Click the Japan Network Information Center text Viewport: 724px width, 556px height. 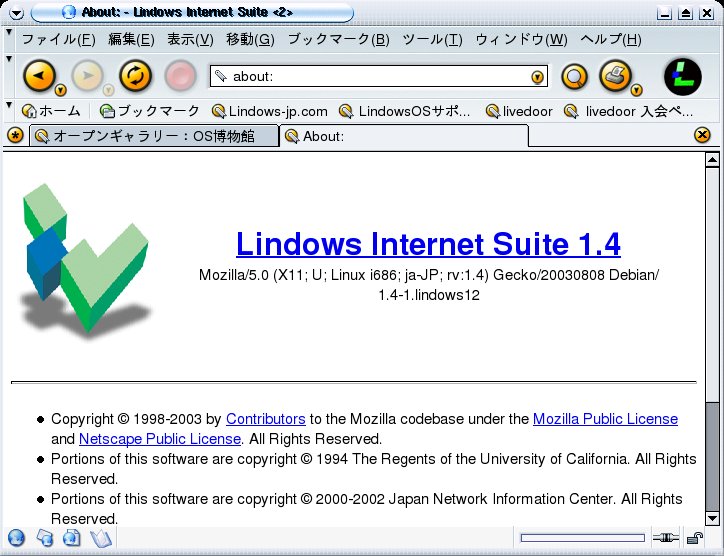click(502, 499)
